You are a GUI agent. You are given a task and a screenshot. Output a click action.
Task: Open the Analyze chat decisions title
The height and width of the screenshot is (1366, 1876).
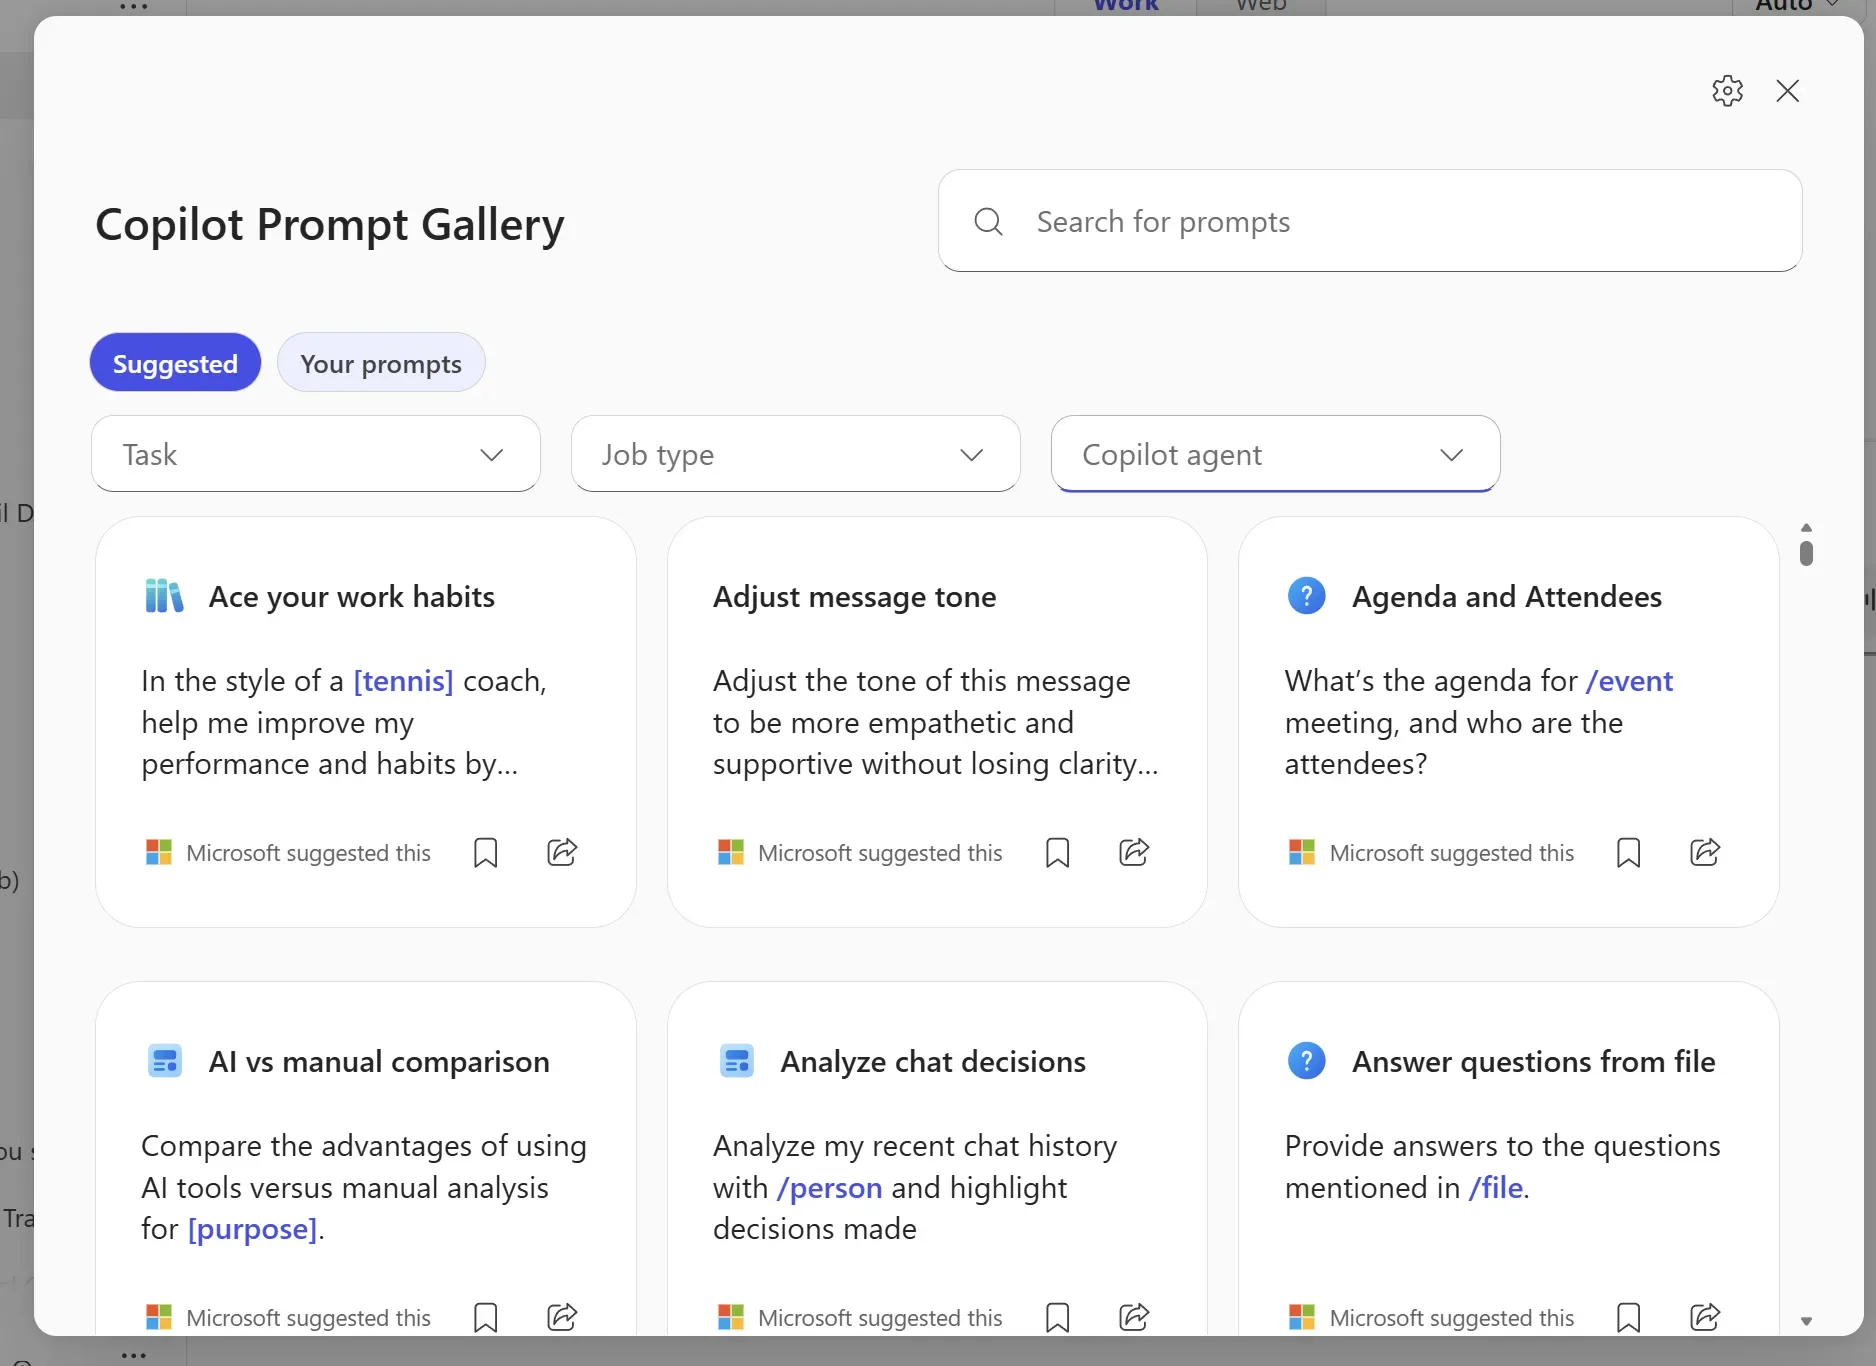pos(933,1062)
